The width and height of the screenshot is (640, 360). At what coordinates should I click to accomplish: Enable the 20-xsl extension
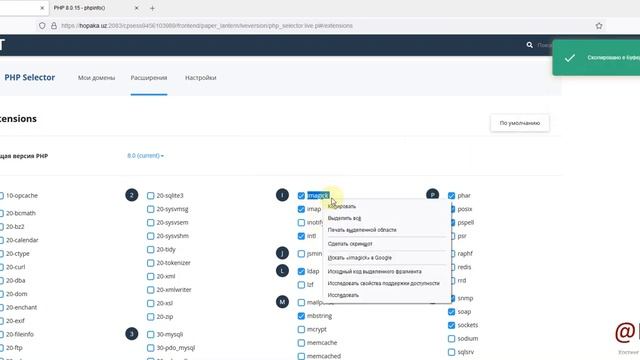tap(151, 303)
